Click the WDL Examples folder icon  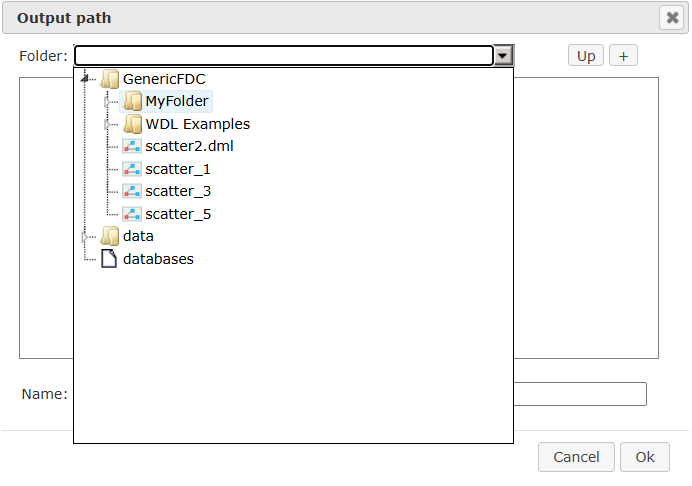pyautogui.click(x=132, y=124)
